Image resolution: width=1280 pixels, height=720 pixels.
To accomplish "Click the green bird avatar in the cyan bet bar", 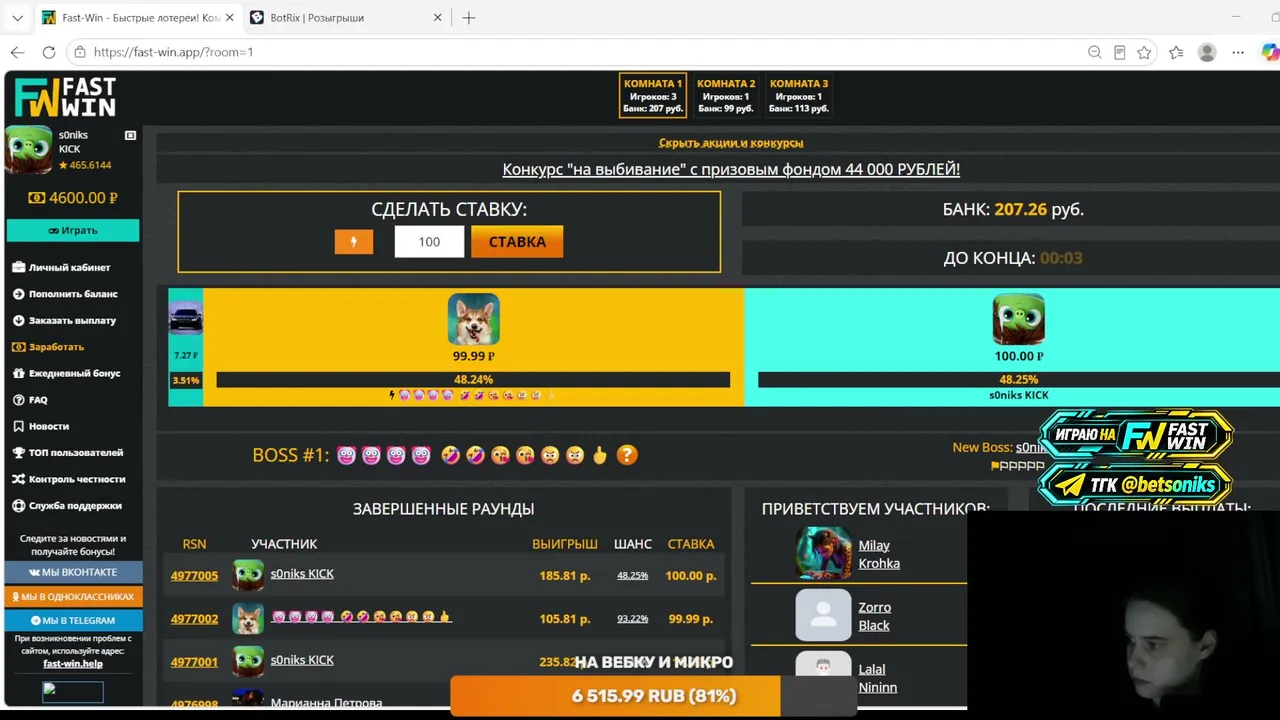I will tap(1018, 319).
